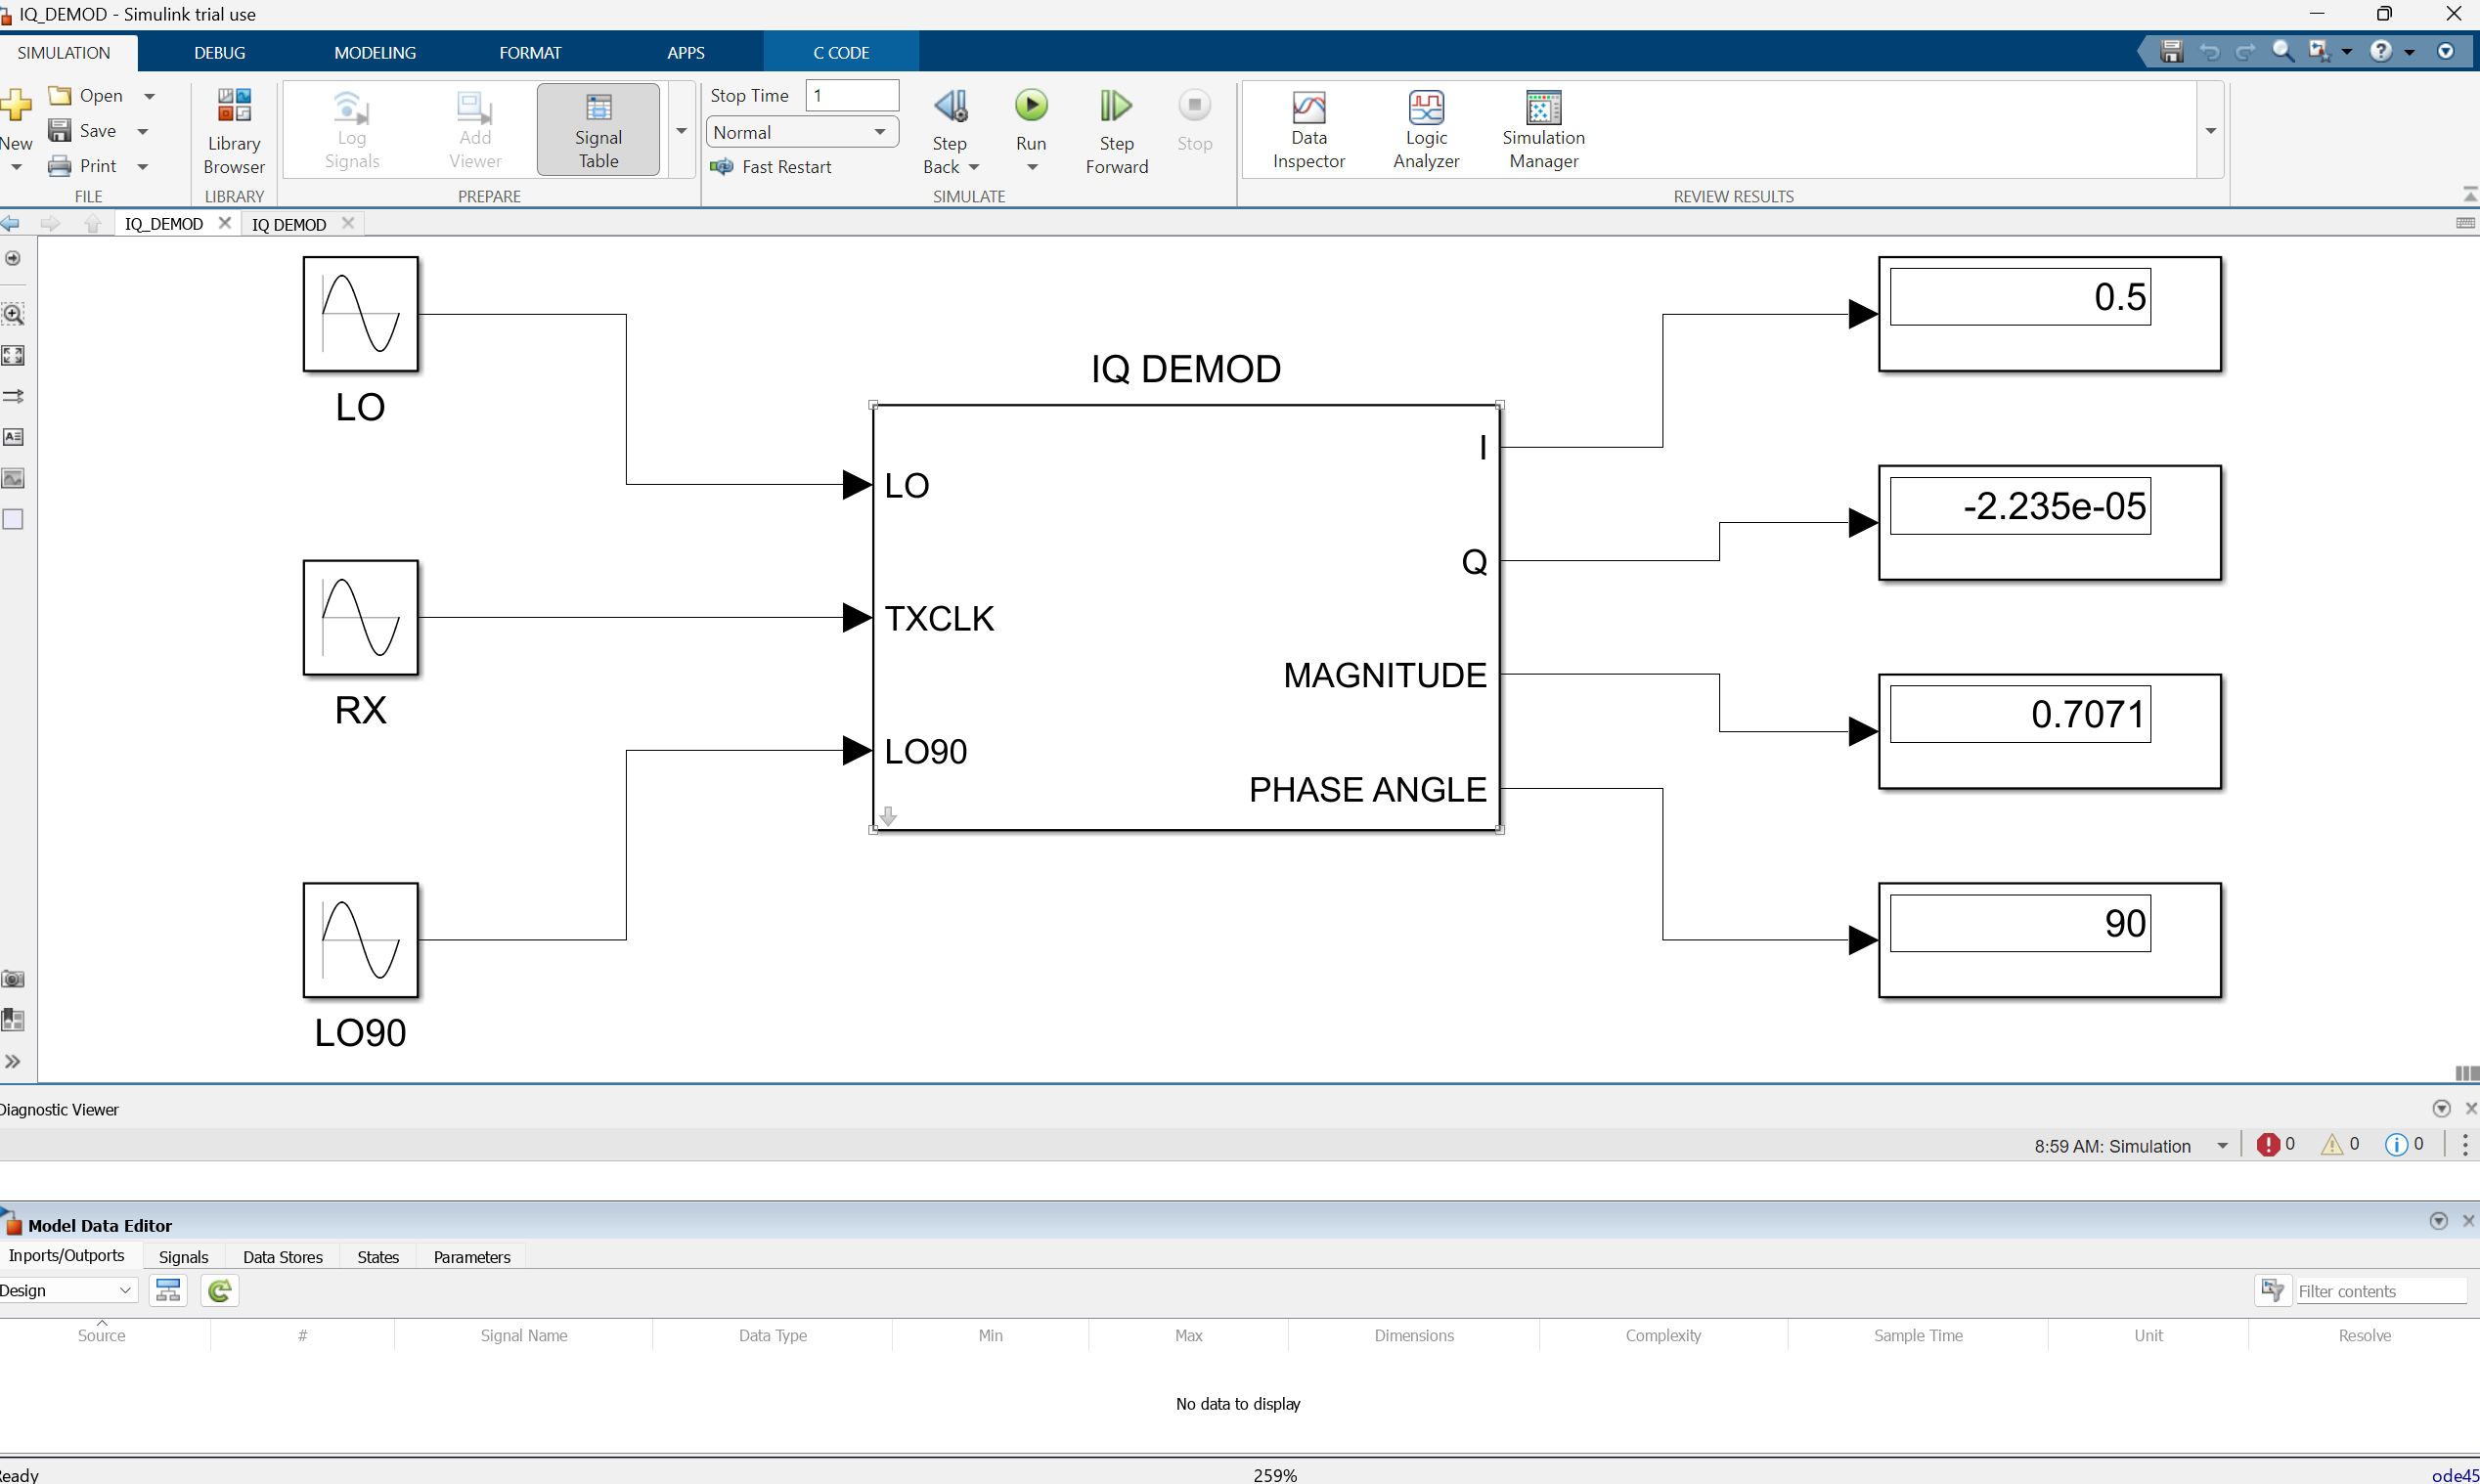
Task: Click the Stop simulation button
Action: (x=1194, y=120)
